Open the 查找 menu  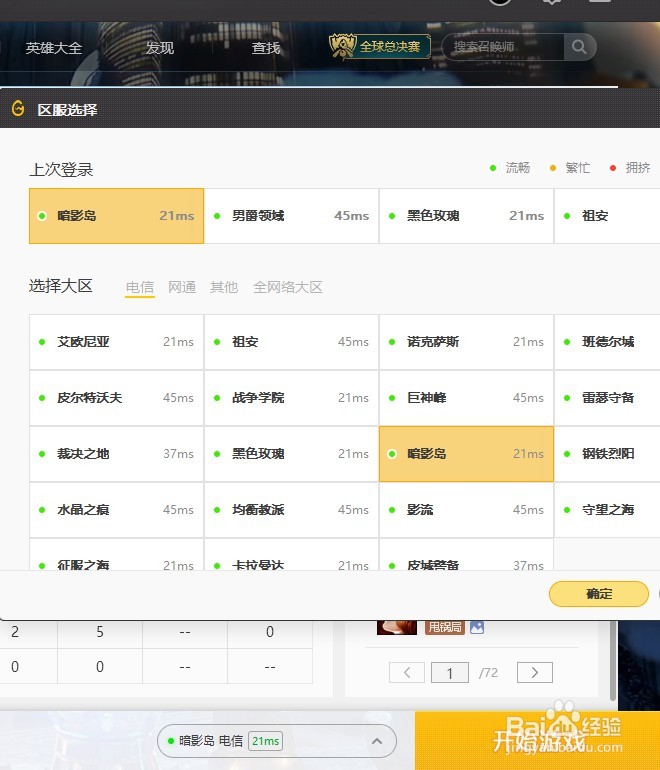266,48
